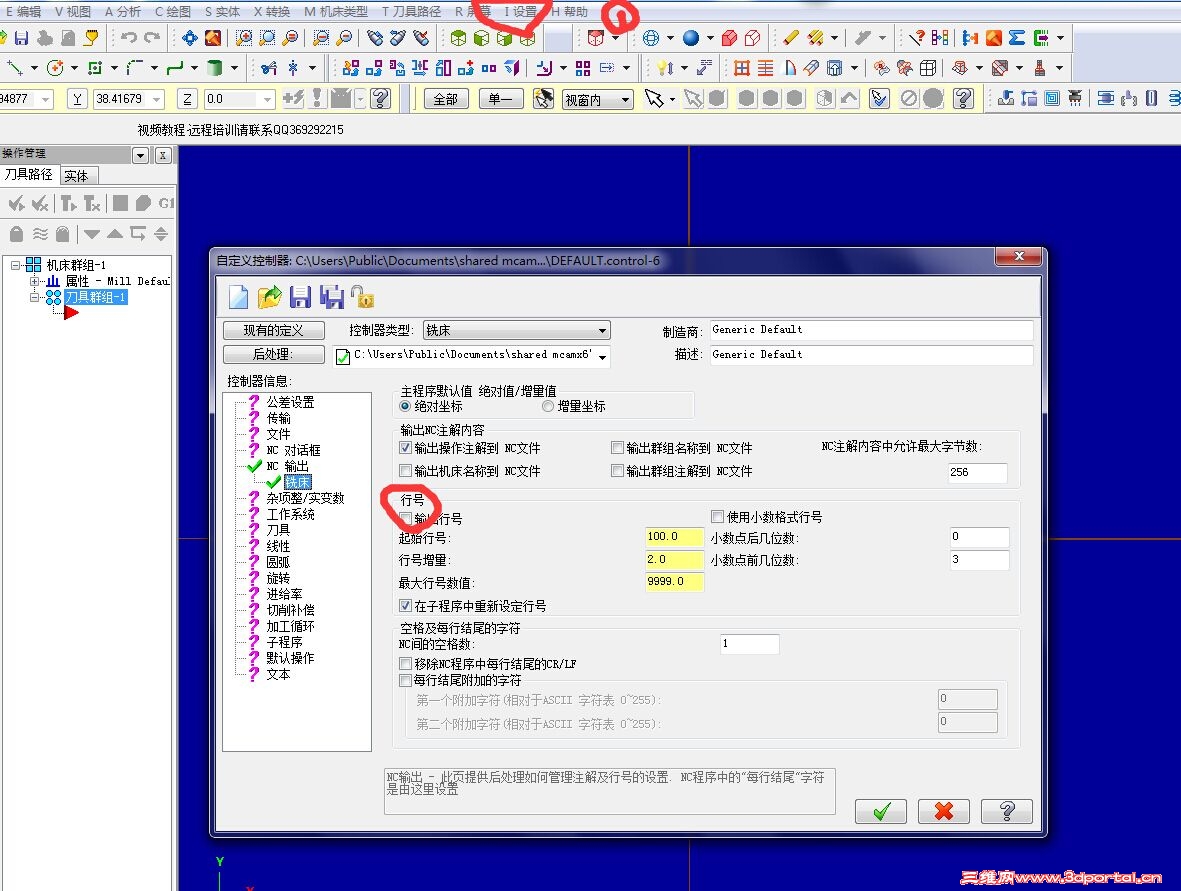Click the wireframe globe icon
The height and width of the screenshot is (891, 1181).
[x=651, y=38]
